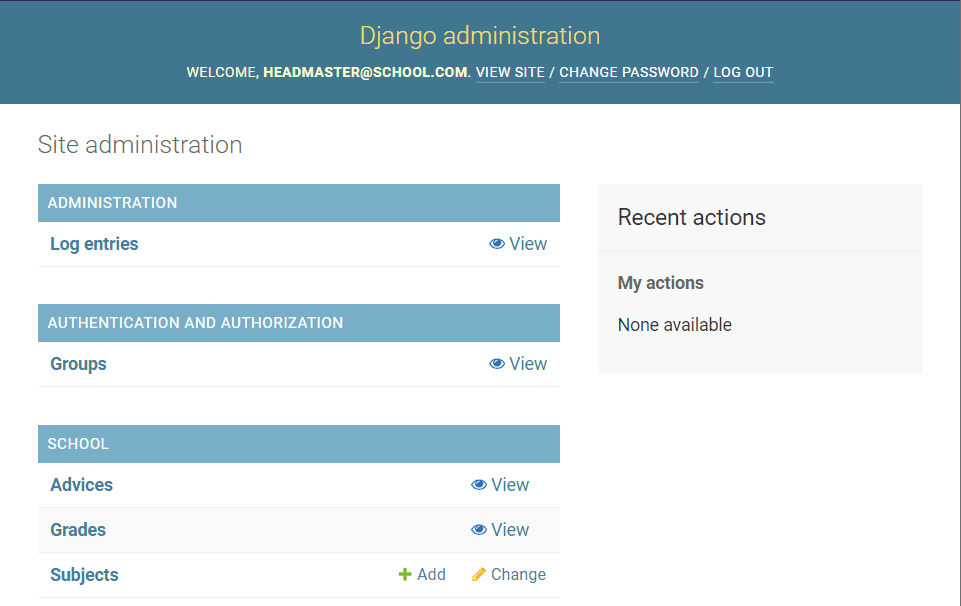Open the Advices model
Screen dimensions: 961x606
(x=81, y=485)
